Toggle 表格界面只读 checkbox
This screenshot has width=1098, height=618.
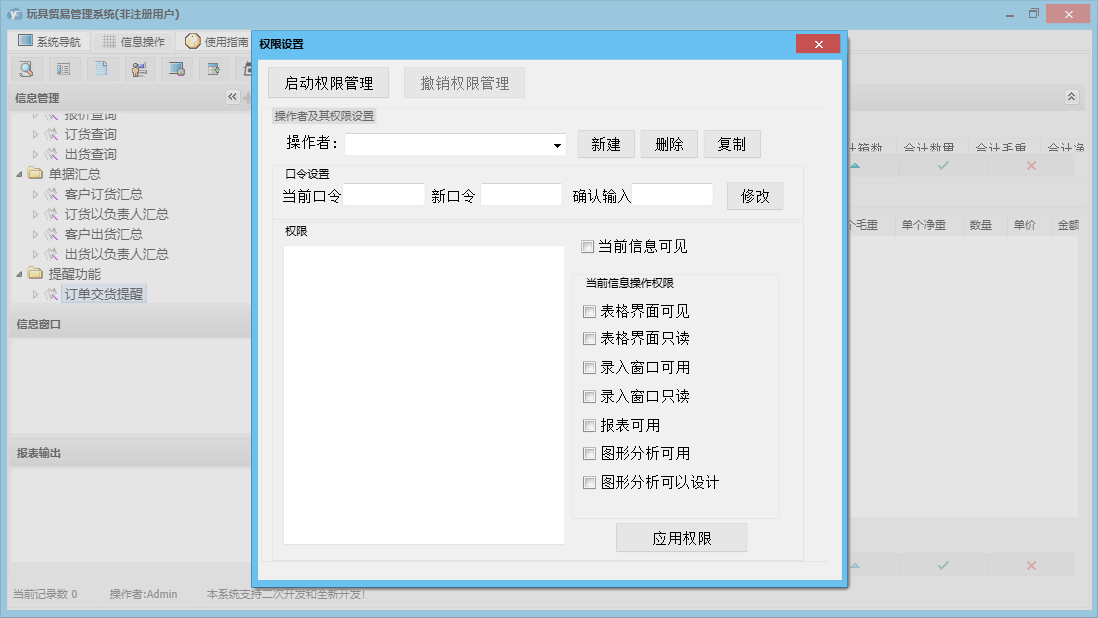[590, 339]
